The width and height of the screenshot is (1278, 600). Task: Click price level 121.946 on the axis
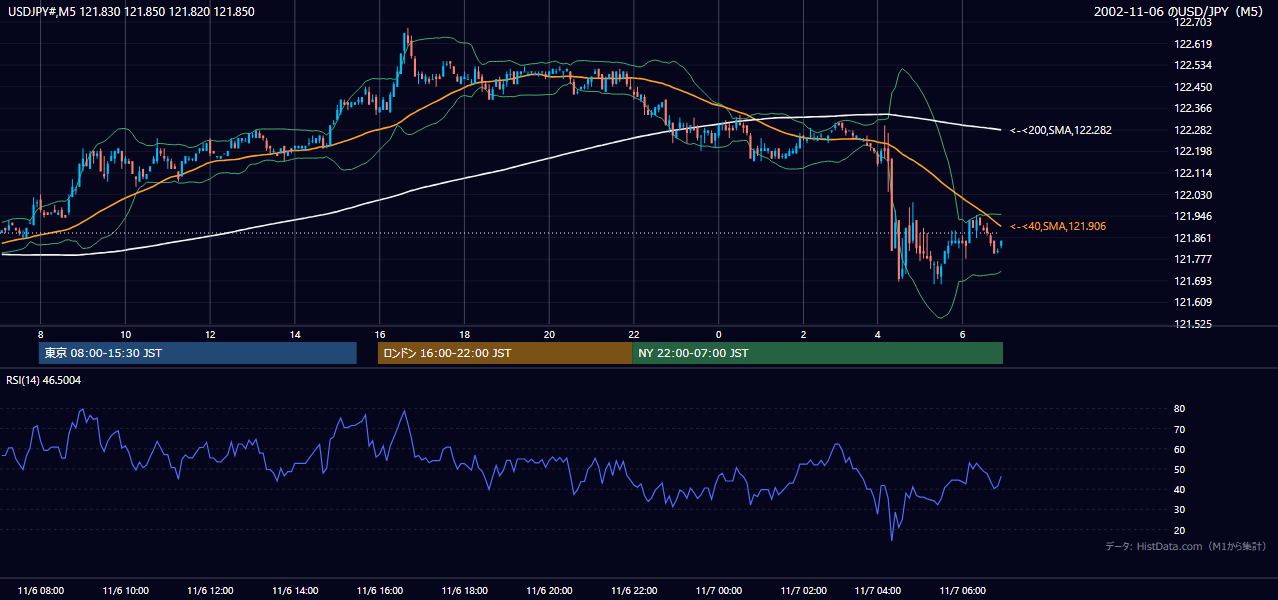[x=1194, y=216]
